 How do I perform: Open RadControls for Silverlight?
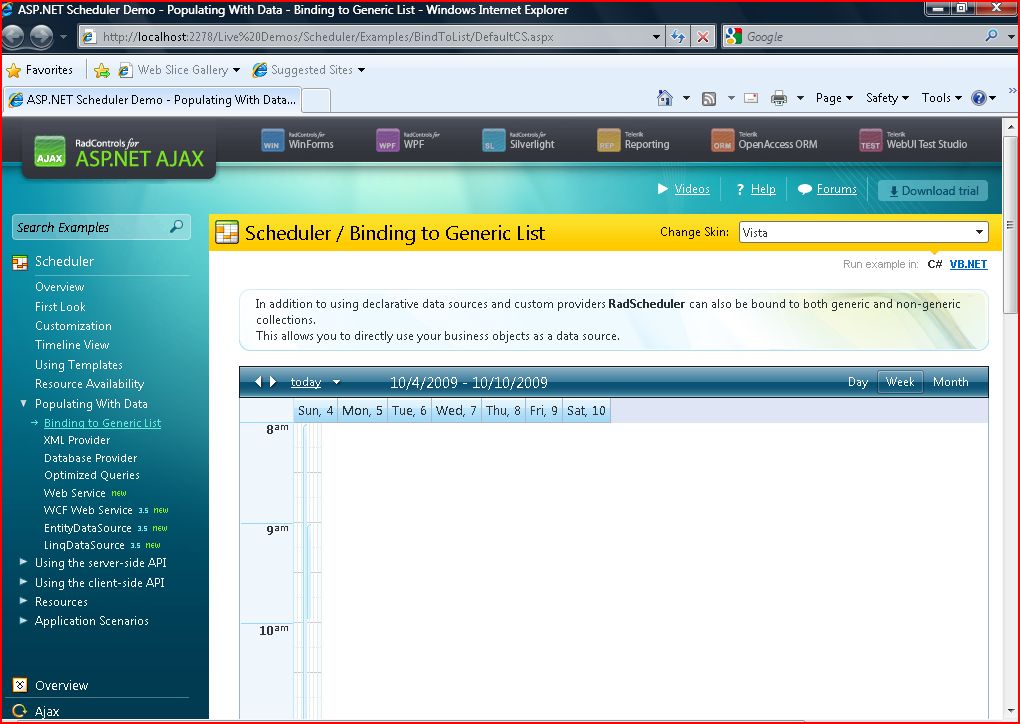[x=518, y=140]
